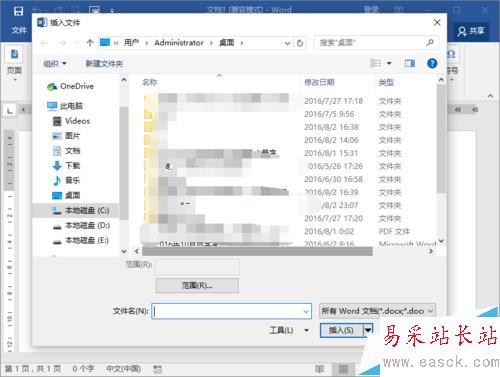Click 0 个字 word count in status bar
Image resolution: width=500 pixels, height=377 pixels.
pyautogui.click(x=83, y=368)
